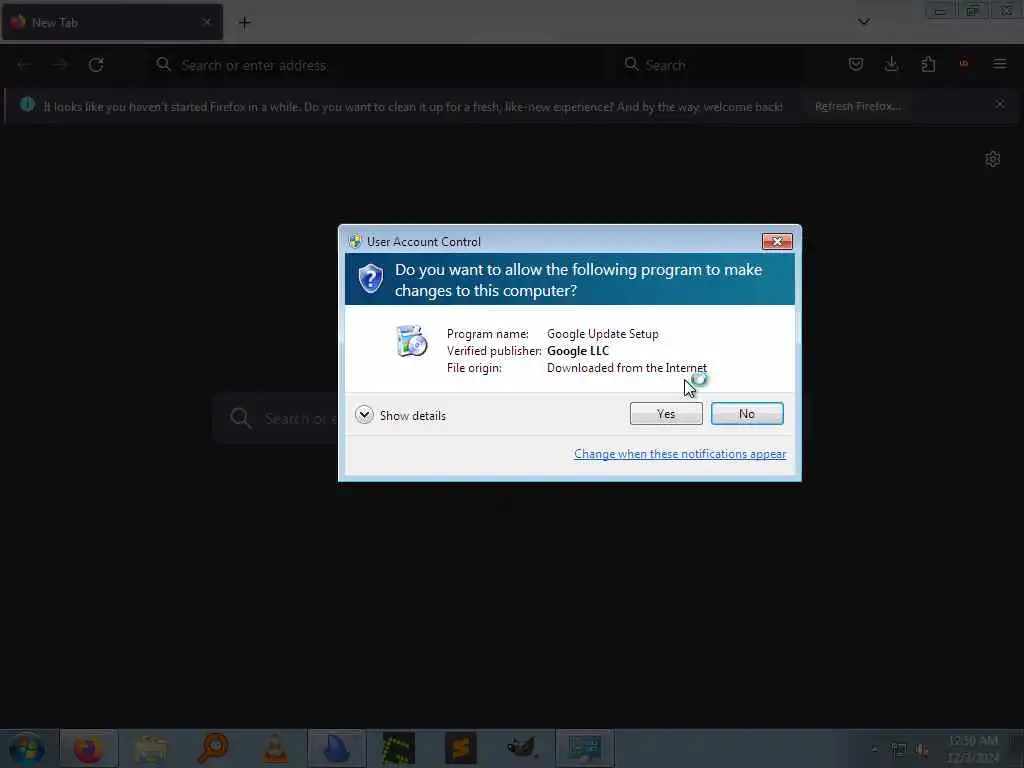Open 'Change when these notifications appear' link
Viewport: 1024px width, 768px height.
pyautogui.click(x=680, y=454)
